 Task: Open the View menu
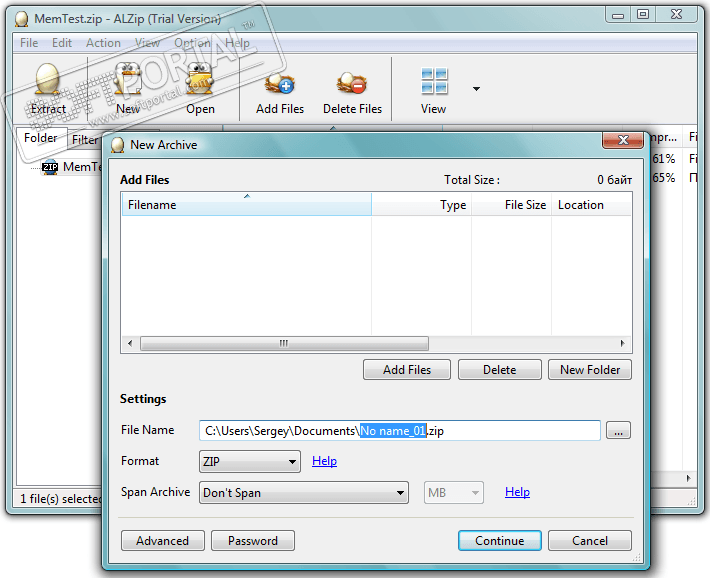pos(148,43)
